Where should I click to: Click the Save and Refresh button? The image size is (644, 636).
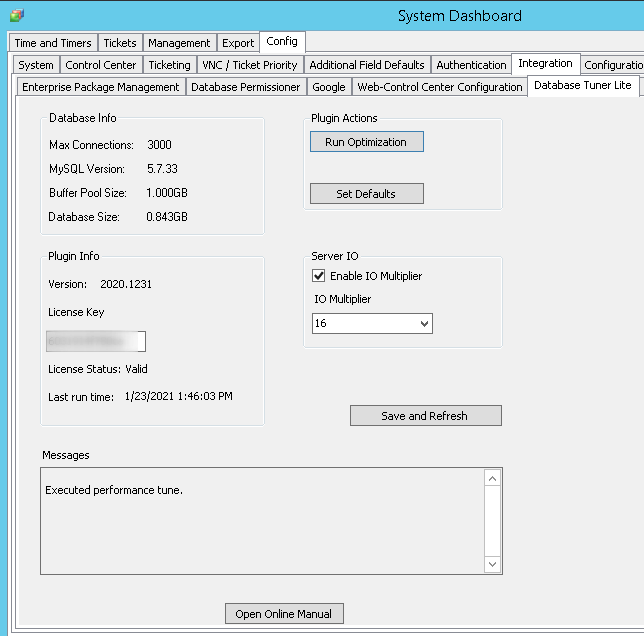(426, 416)
